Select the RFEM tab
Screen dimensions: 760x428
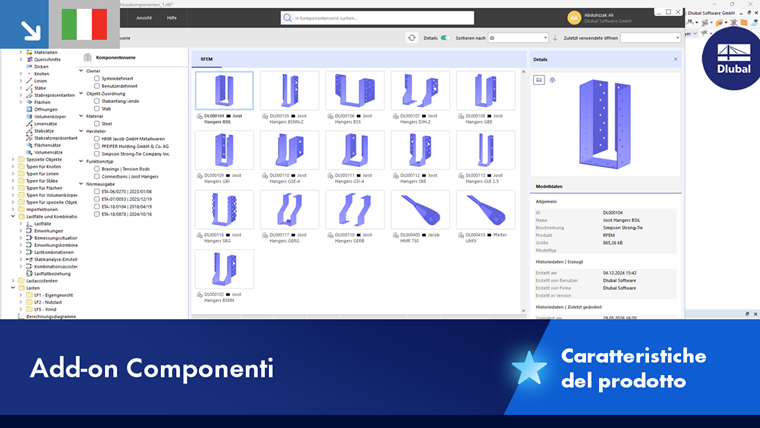coord(206,59)
